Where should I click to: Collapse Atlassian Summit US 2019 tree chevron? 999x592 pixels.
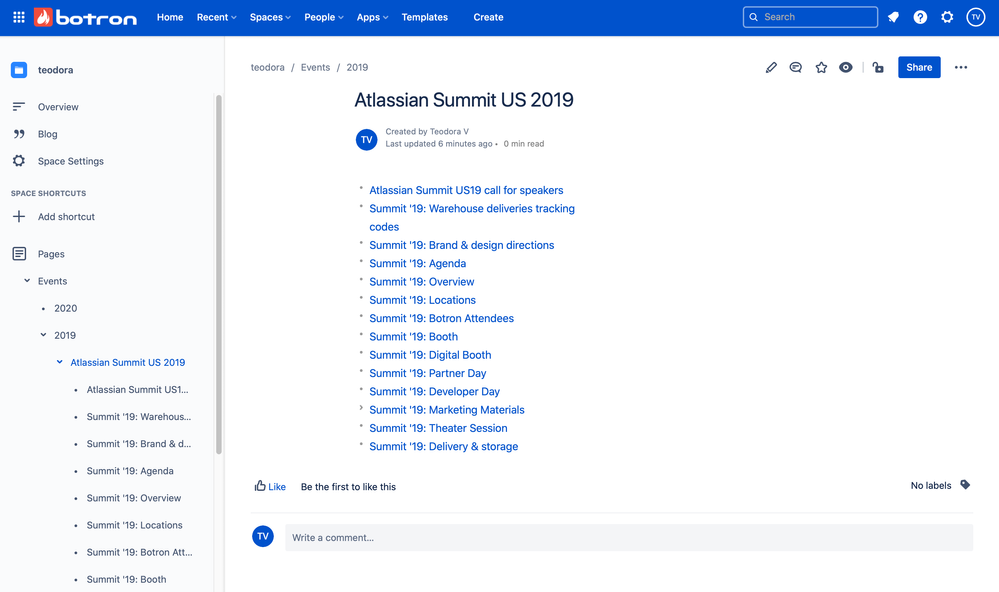59,362
